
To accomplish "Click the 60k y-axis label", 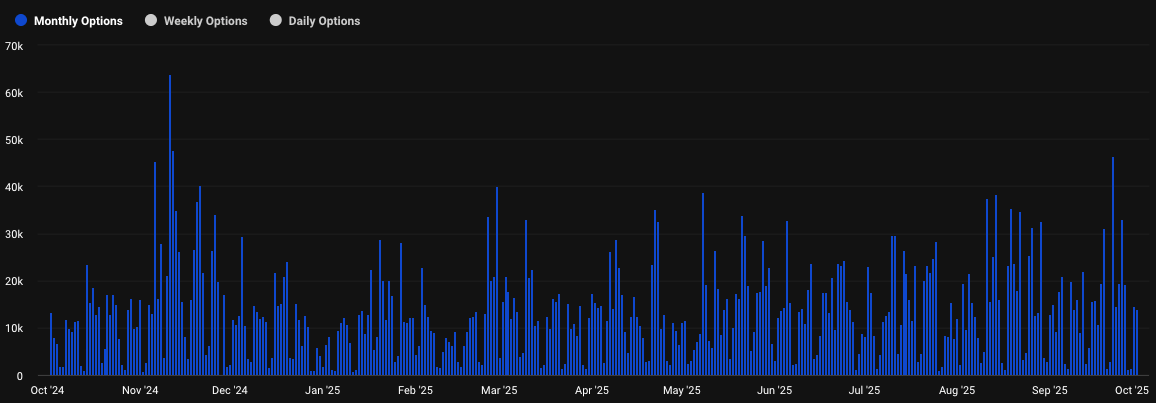I will pos(15,93).
